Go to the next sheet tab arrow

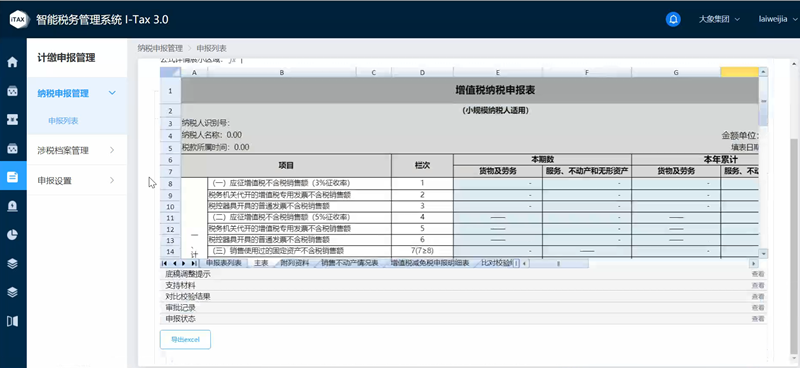pyautogui.click(x=184, y=263)
